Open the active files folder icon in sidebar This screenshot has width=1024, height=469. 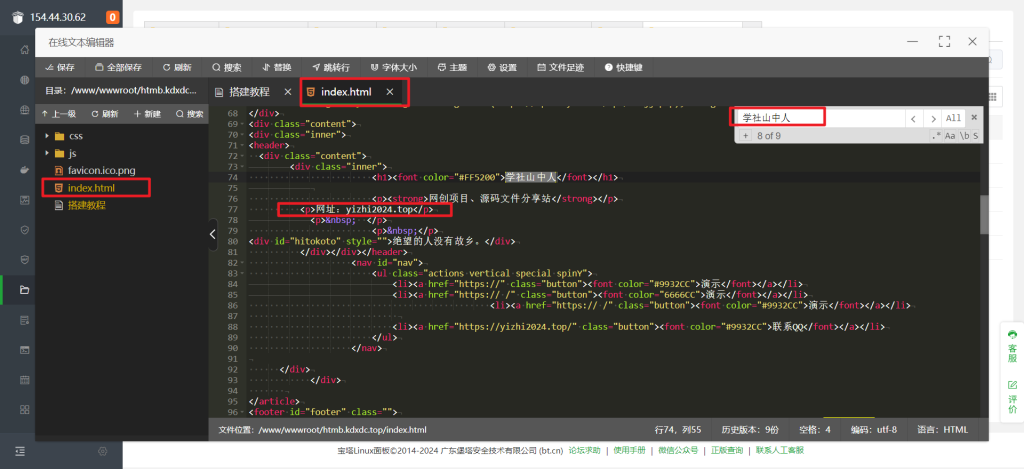coord(24,290)
